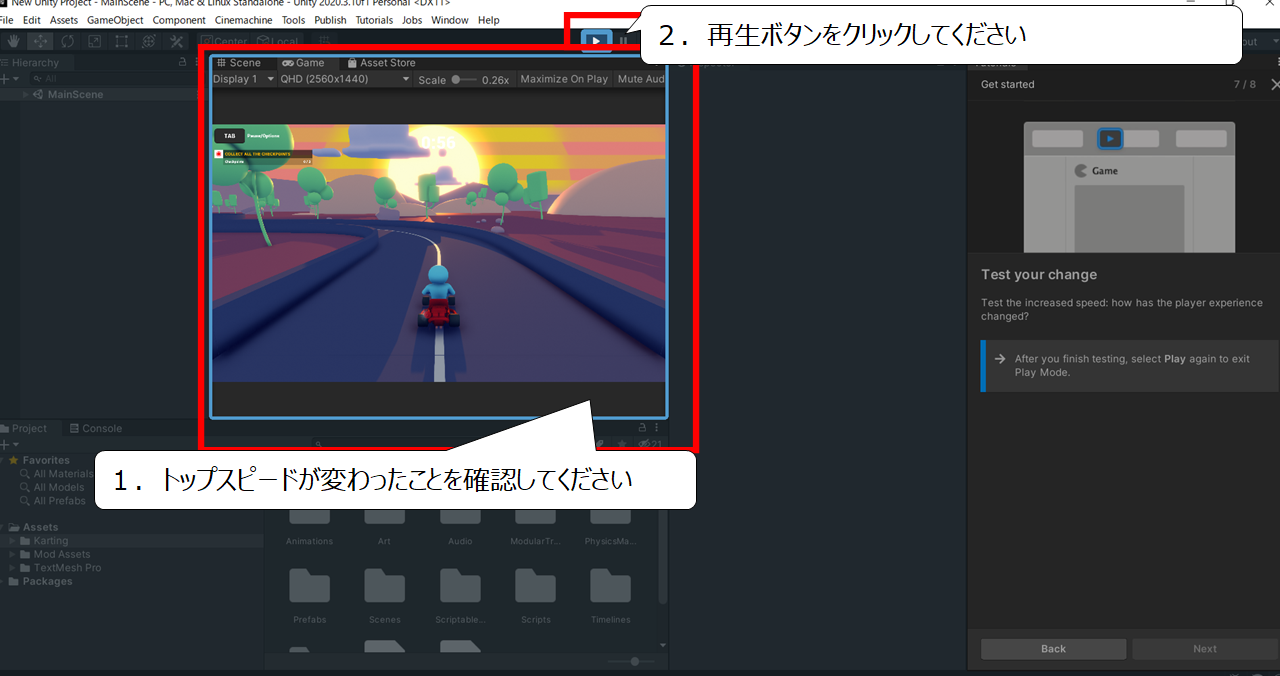Toggle the Hierarchy panel lock icon

(182, 62)
